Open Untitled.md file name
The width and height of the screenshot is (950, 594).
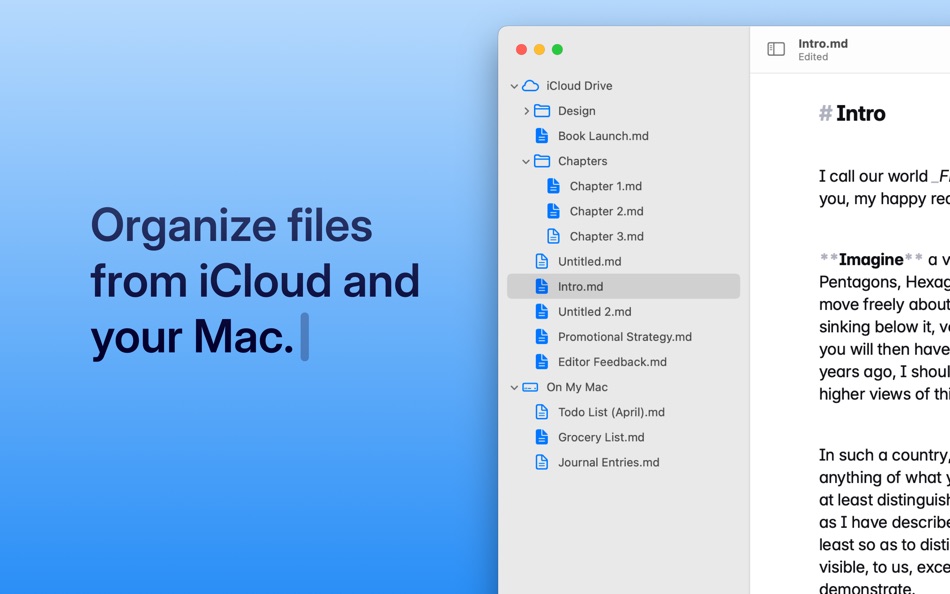tap(590, 261)
